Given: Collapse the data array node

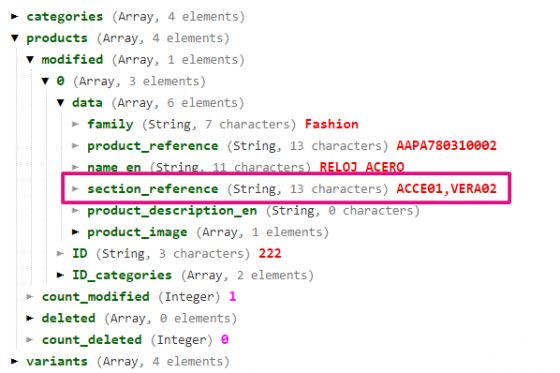Looking at the screenshot, I should coord(60,103).
